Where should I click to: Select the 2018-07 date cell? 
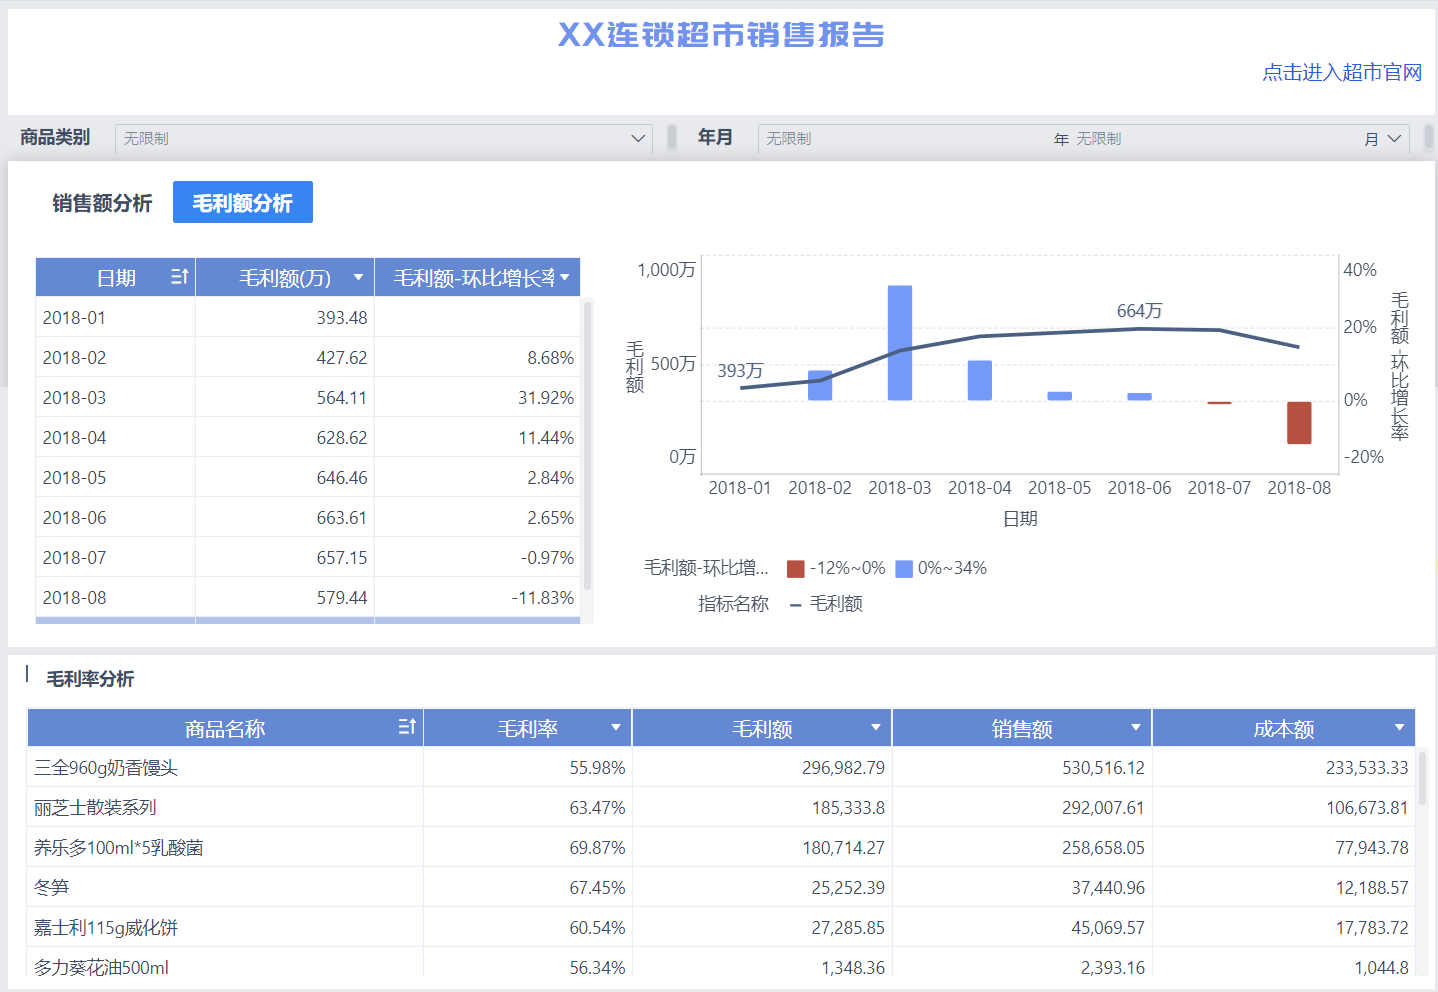[115, 557]
